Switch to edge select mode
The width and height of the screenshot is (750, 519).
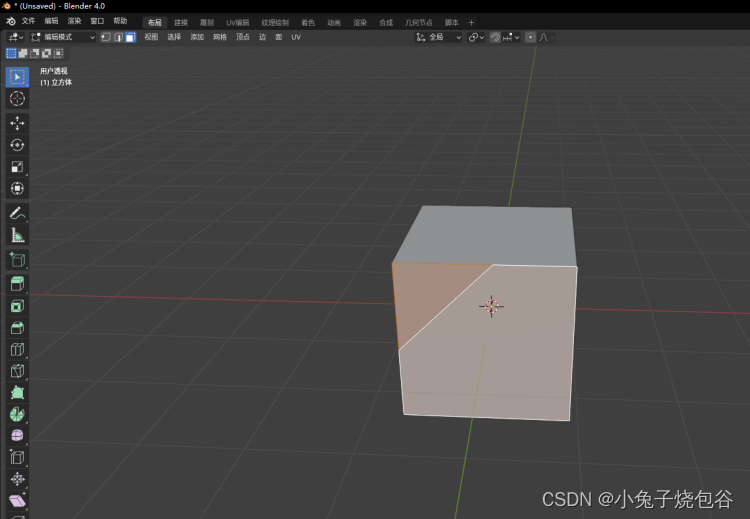pos(118,37)
